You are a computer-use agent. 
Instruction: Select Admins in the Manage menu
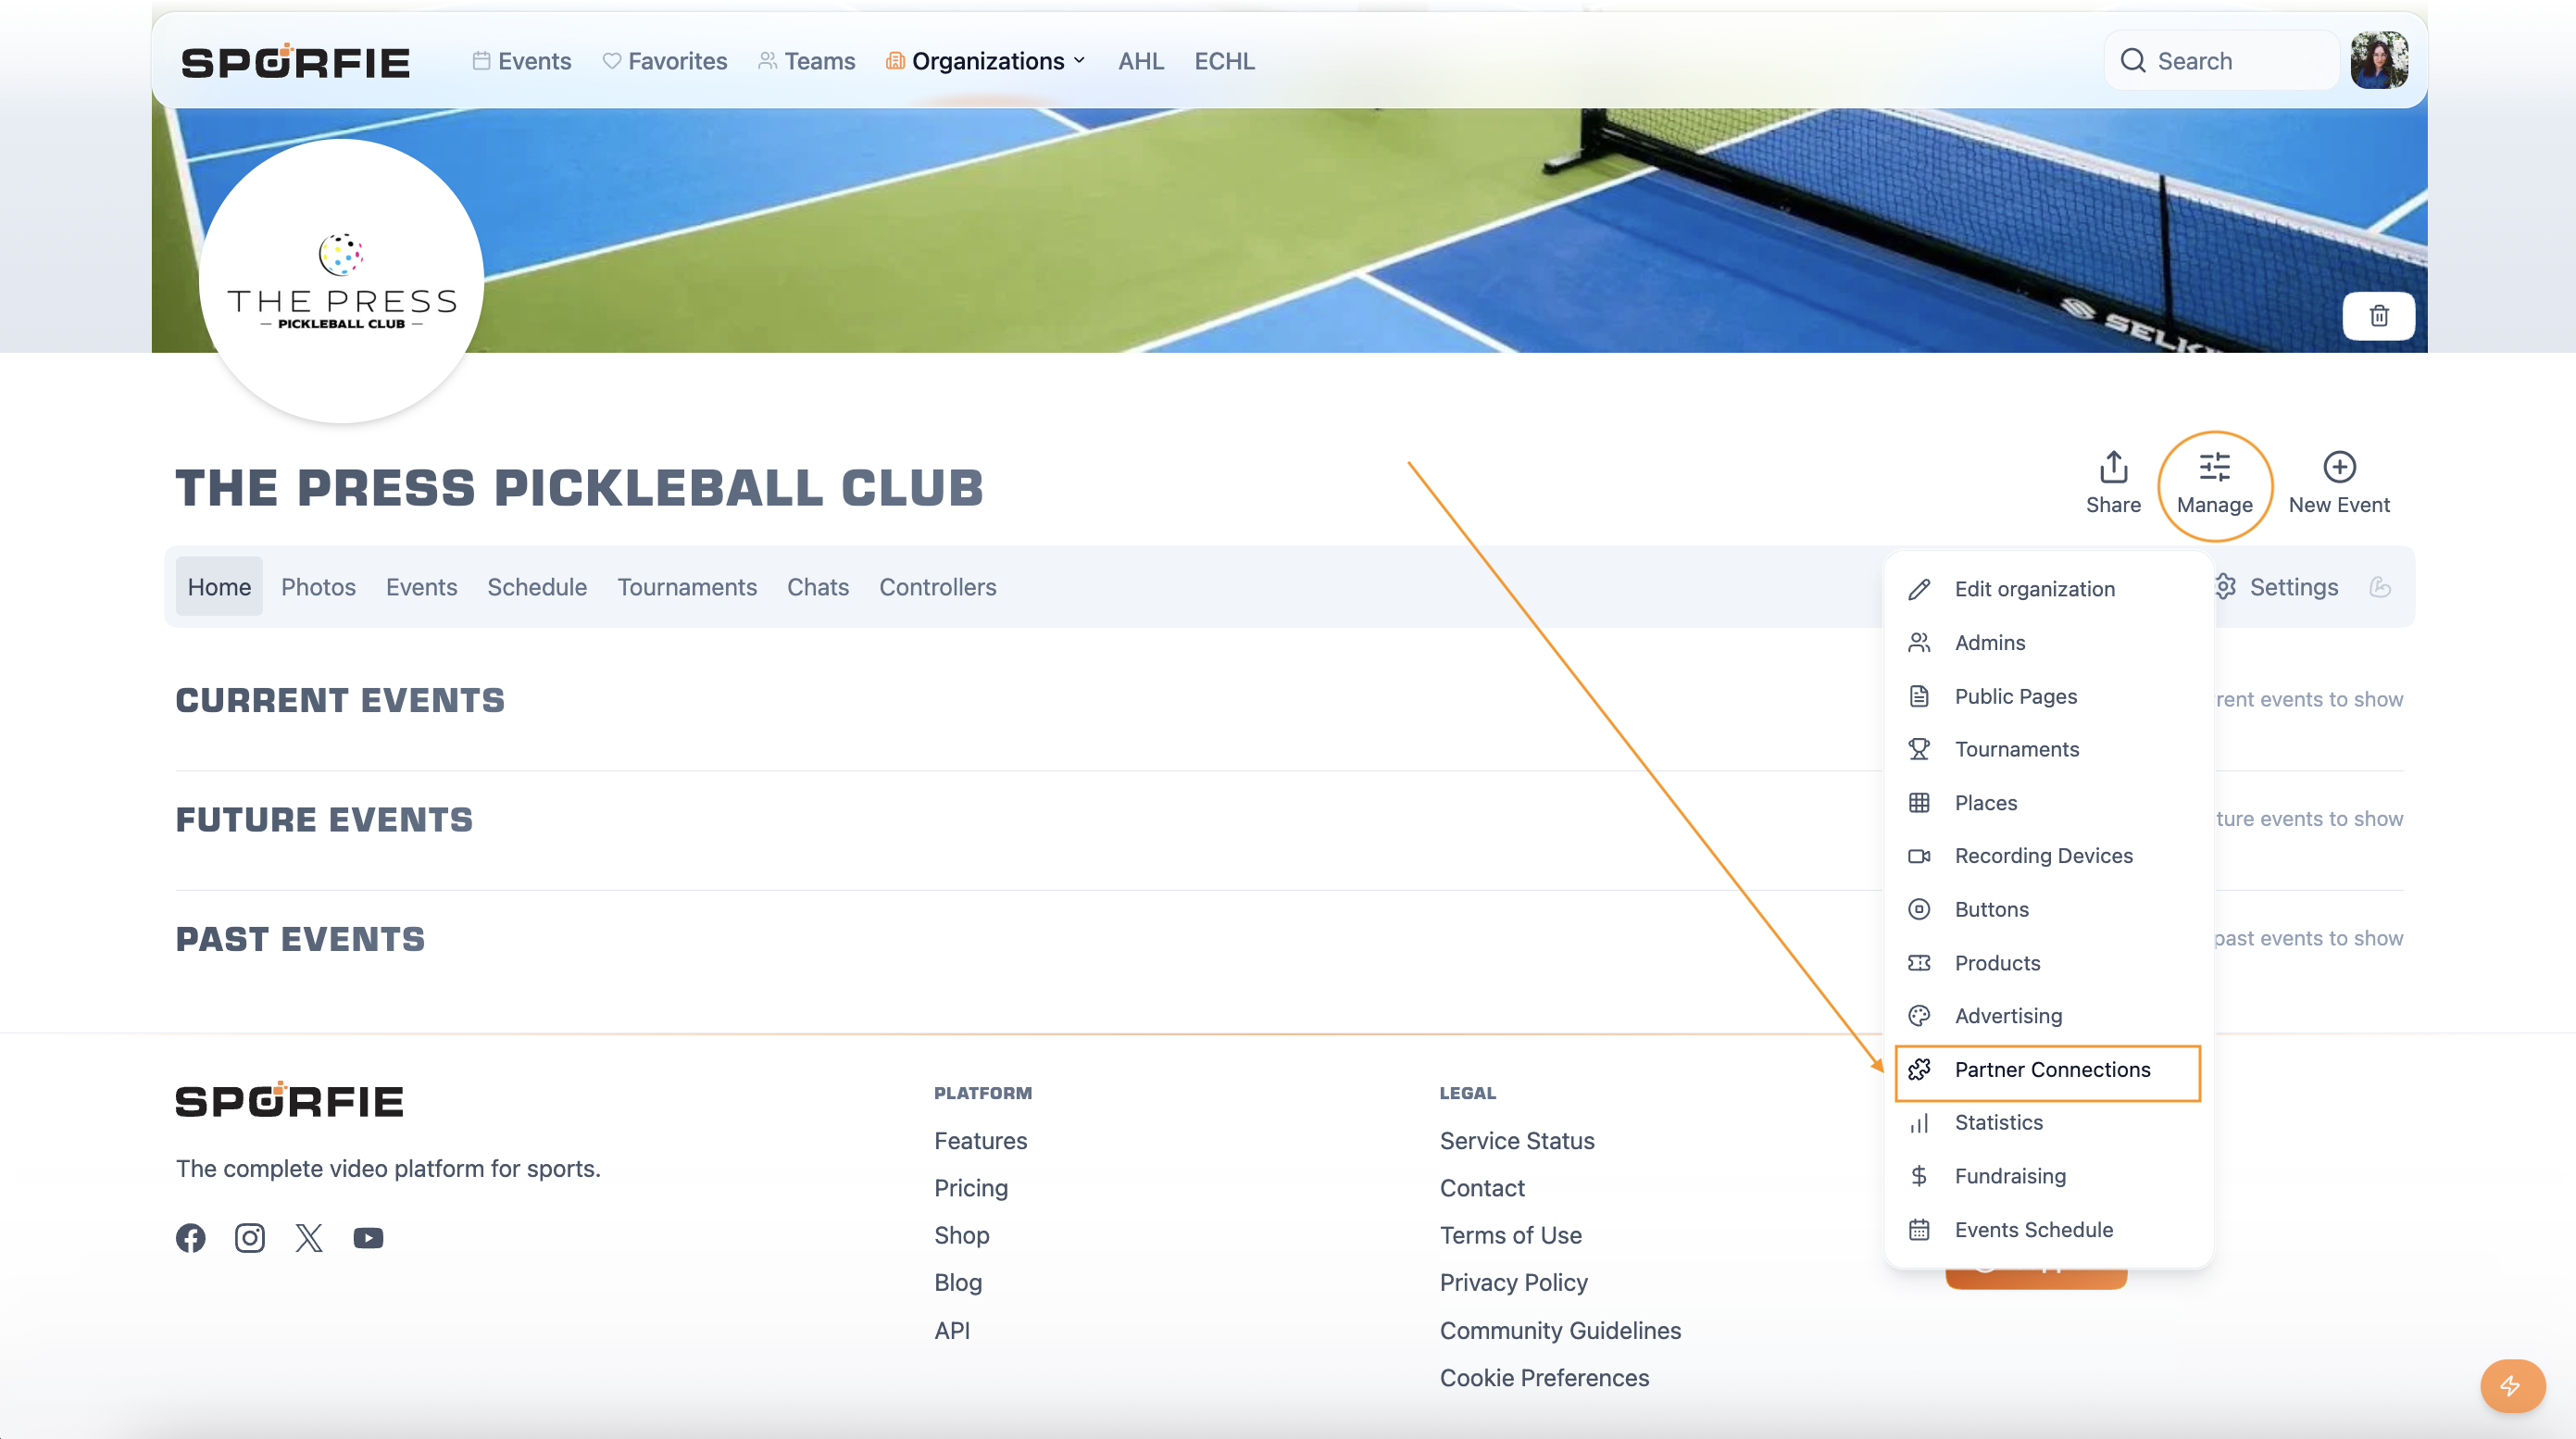click(x=2048, y=643)
